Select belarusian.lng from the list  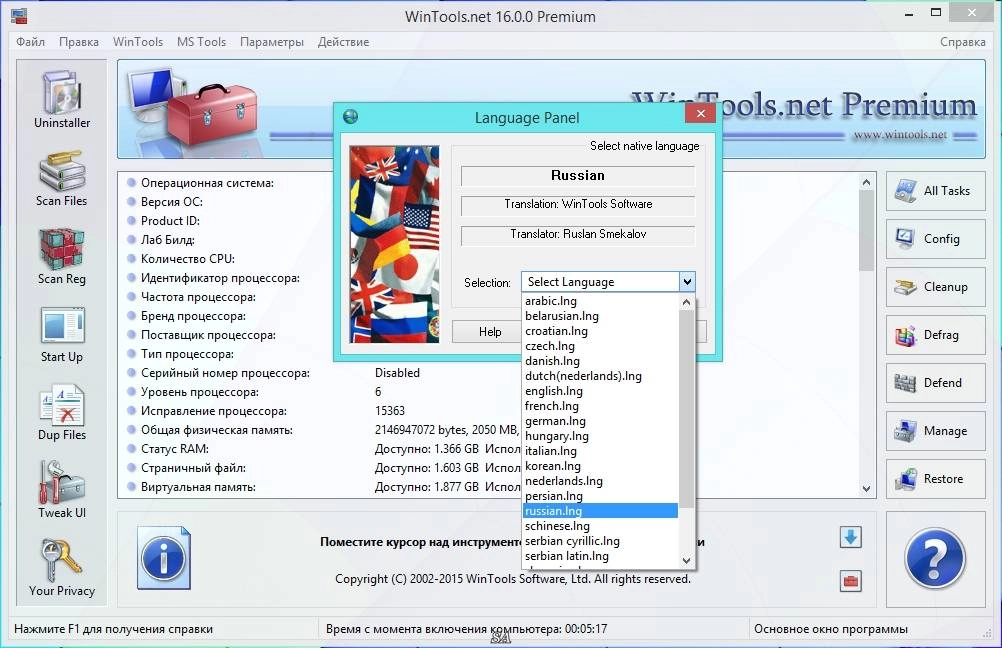click(600, 316)
